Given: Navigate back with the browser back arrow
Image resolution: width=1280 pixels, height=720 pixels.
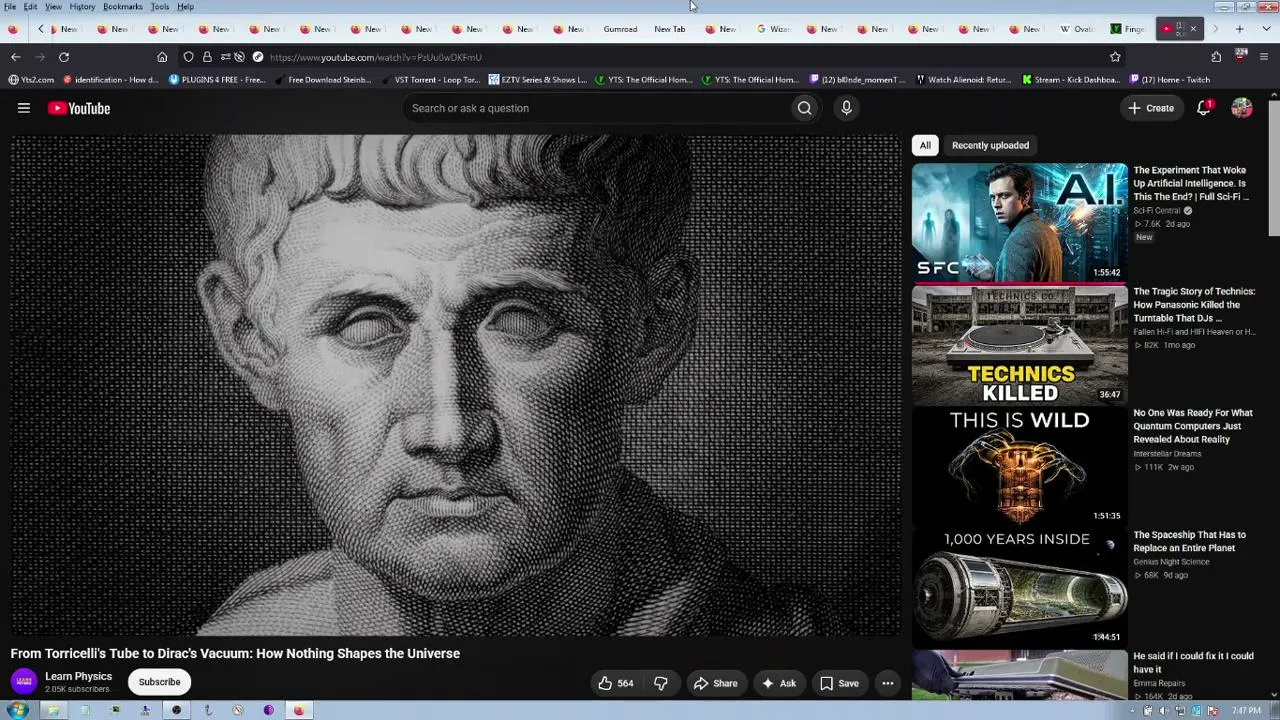Looking at the screenshot, I should tap(15, 57).
